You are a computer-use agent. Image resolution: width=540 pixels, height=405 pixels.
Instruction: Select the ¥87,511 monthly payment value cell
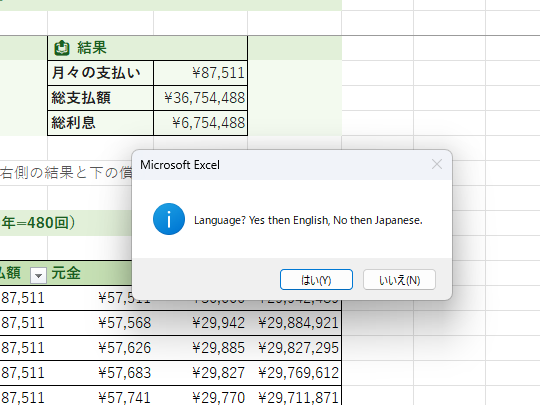click(x=200, y=73)
